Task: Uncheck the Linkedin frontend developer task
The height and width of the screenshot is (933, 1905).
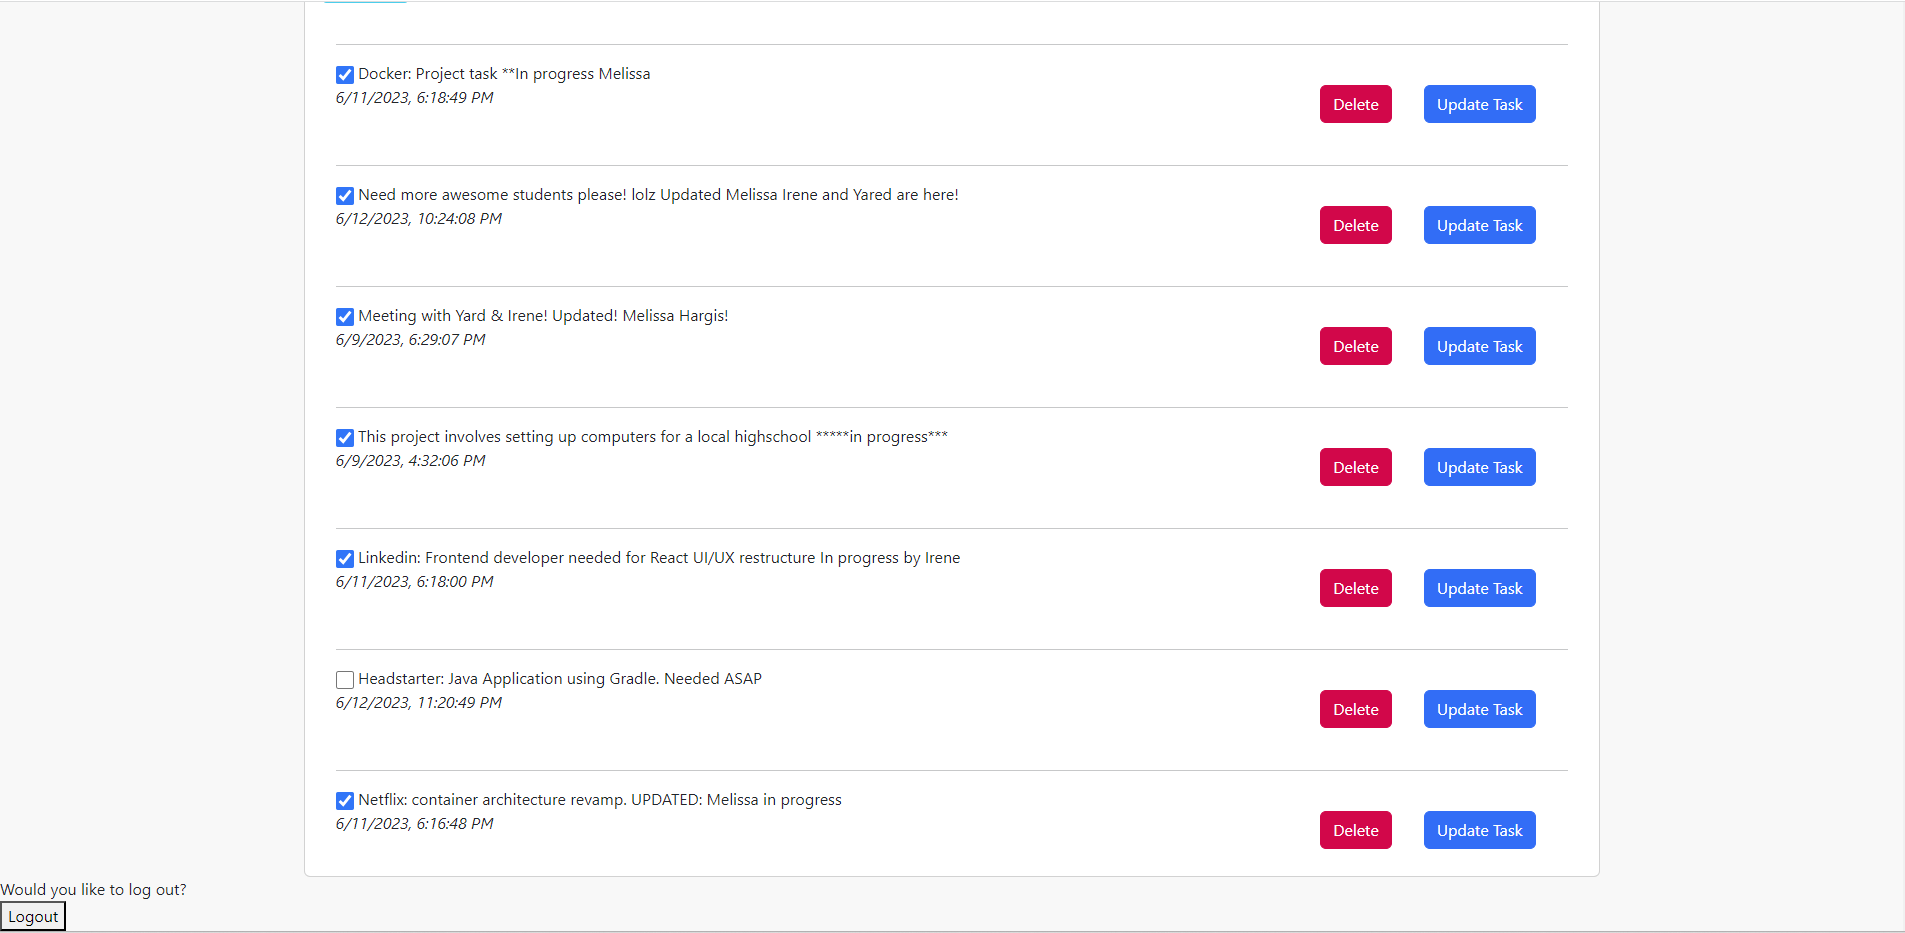Action: [x=344, y=558]
